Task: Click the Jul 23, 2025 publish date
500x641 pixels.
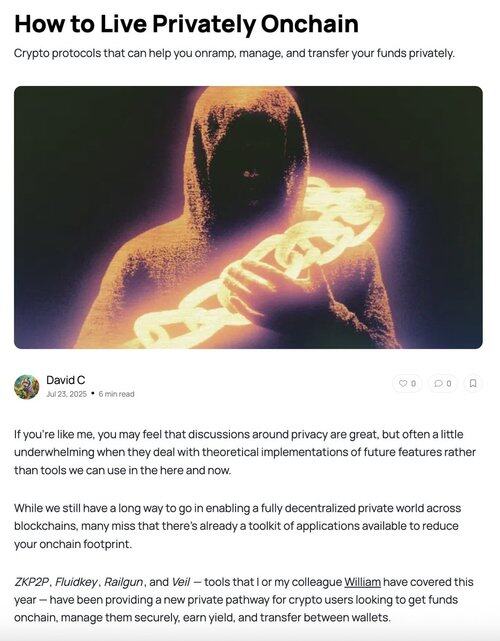Action: [67, 394]
